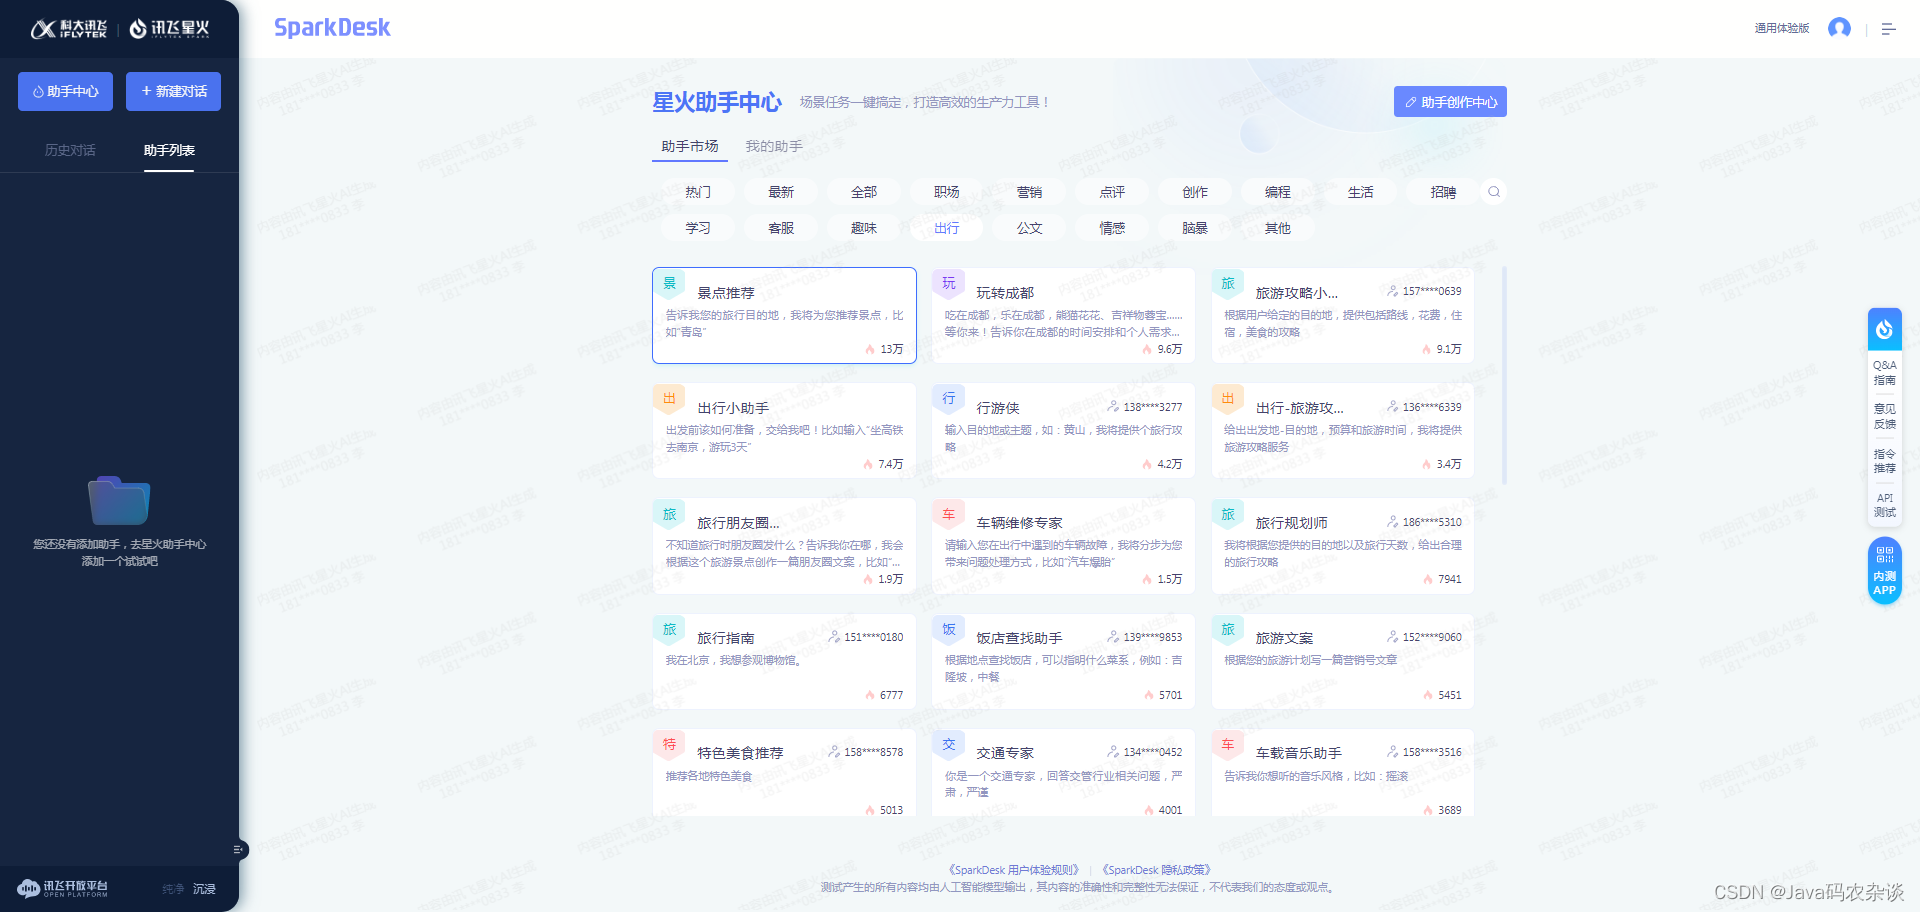
Task: Filter assistants by 热门 category
Action: 698,192
